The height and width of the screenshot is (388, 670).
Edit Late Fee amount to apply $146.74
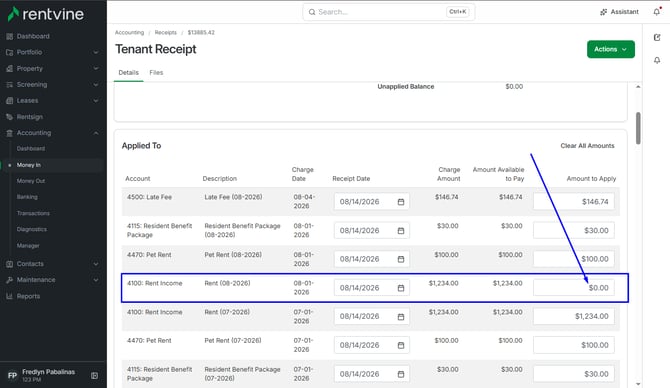click(x=574, y=202)
